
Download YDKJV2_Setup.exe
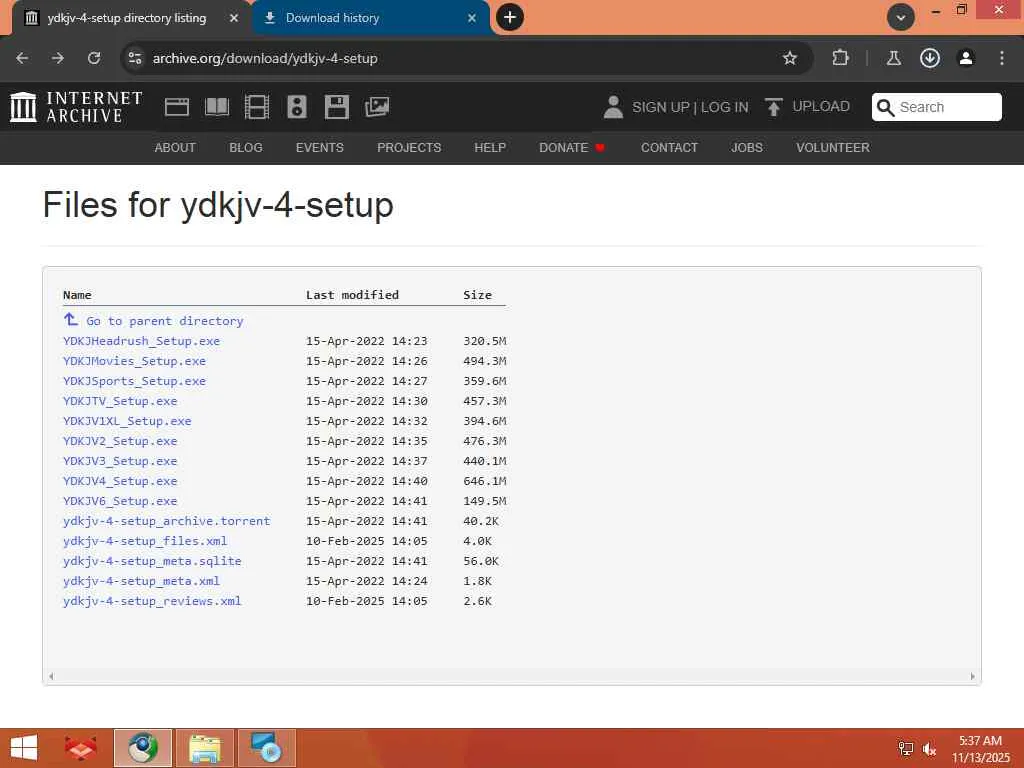(120, 441)
